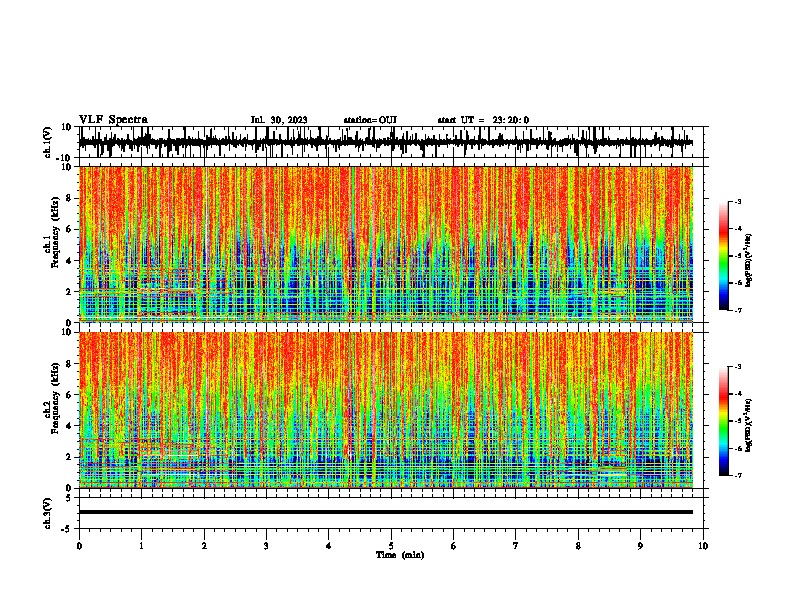792x612 pixels.
Task: Click the "6" kHz tick of ch.1 spectrogram
Action: (x=70, y=229)
